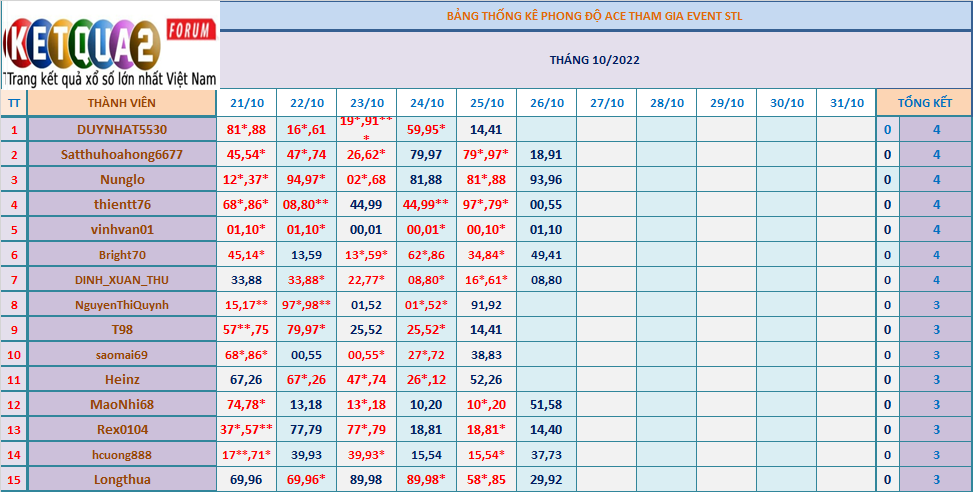
Task: Click member name Nunglo
Action: 121,179
